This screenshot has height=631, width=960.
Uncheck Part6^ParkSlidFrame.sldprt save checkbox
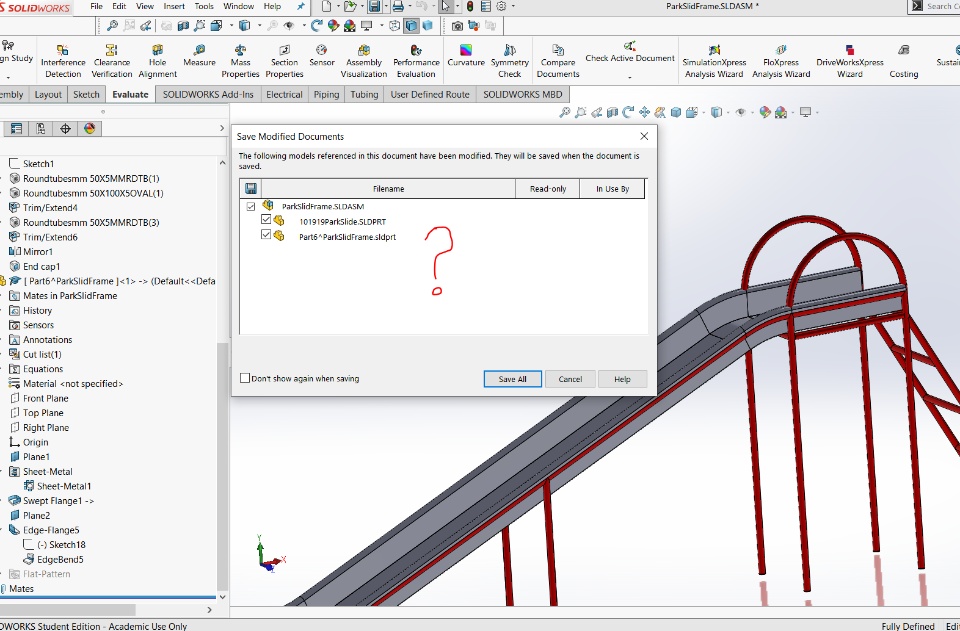[266, 234]
